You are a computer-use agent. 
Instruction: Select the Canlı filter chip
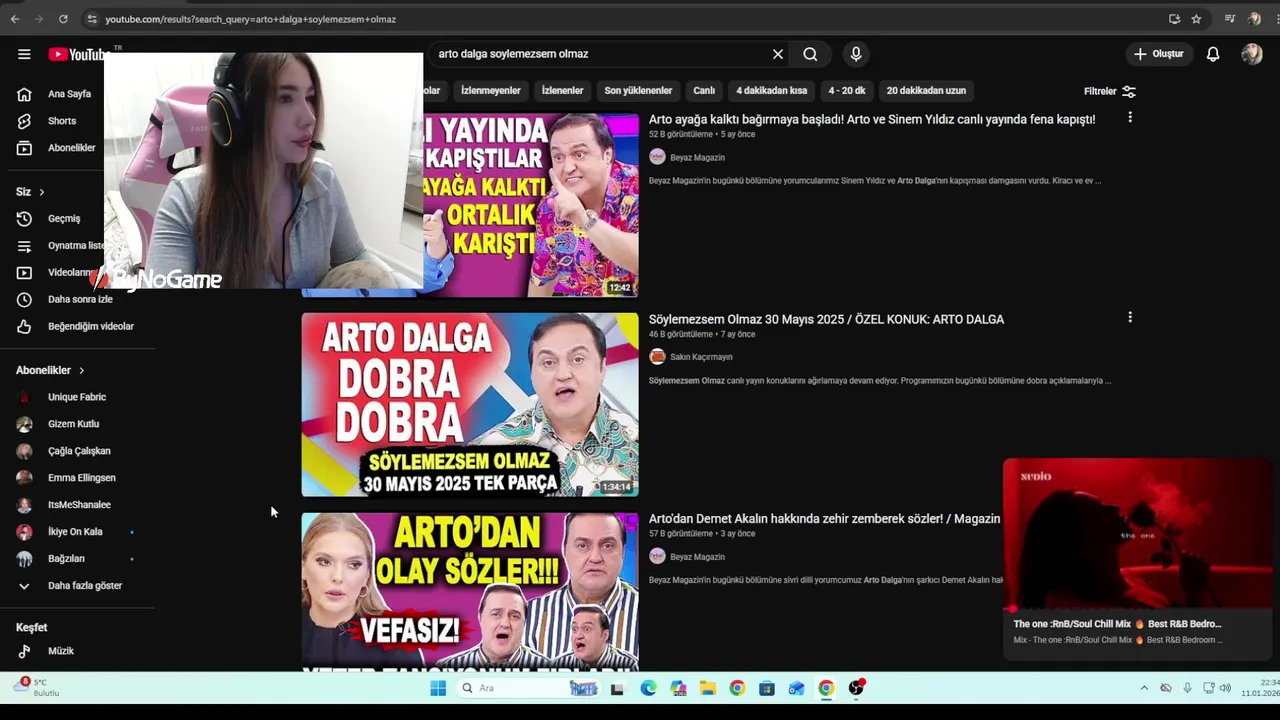[704, 90]
